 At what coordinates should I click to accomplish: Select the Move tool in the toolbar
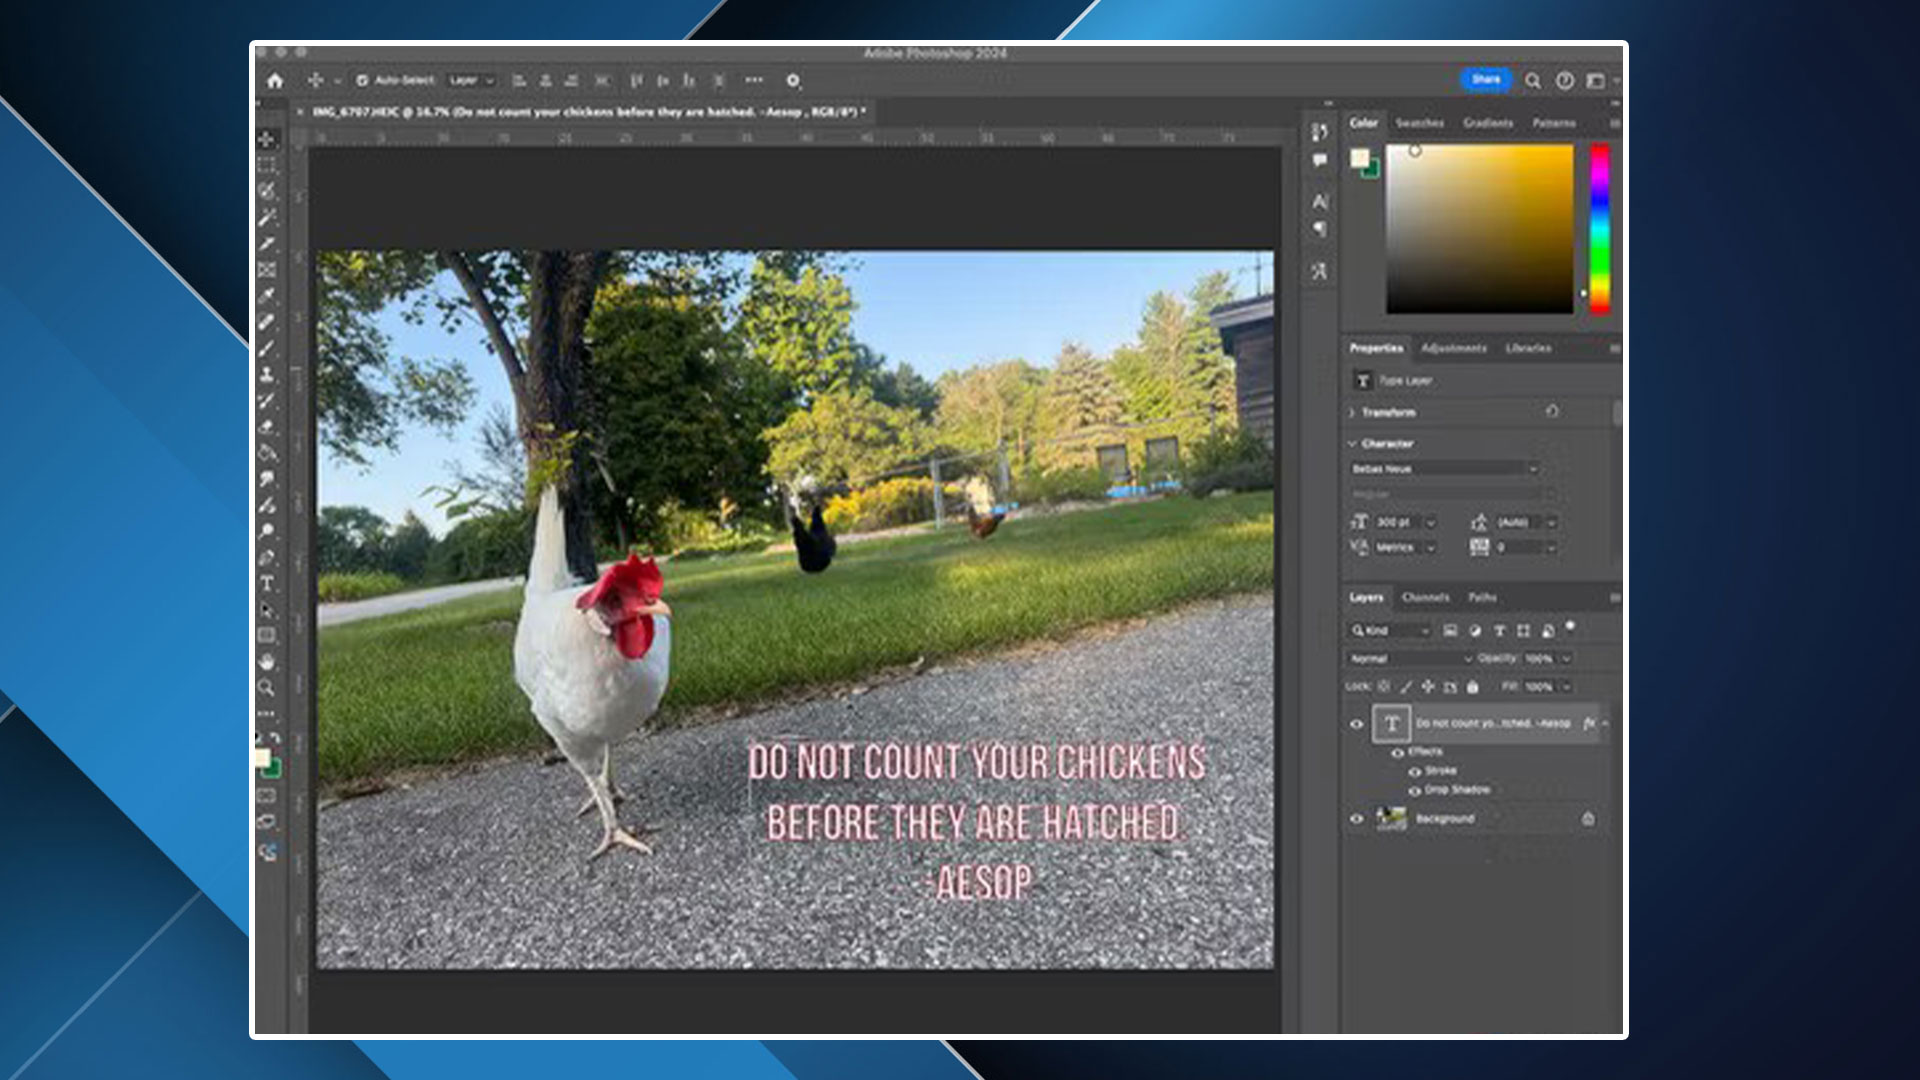(x=266, y=139)
